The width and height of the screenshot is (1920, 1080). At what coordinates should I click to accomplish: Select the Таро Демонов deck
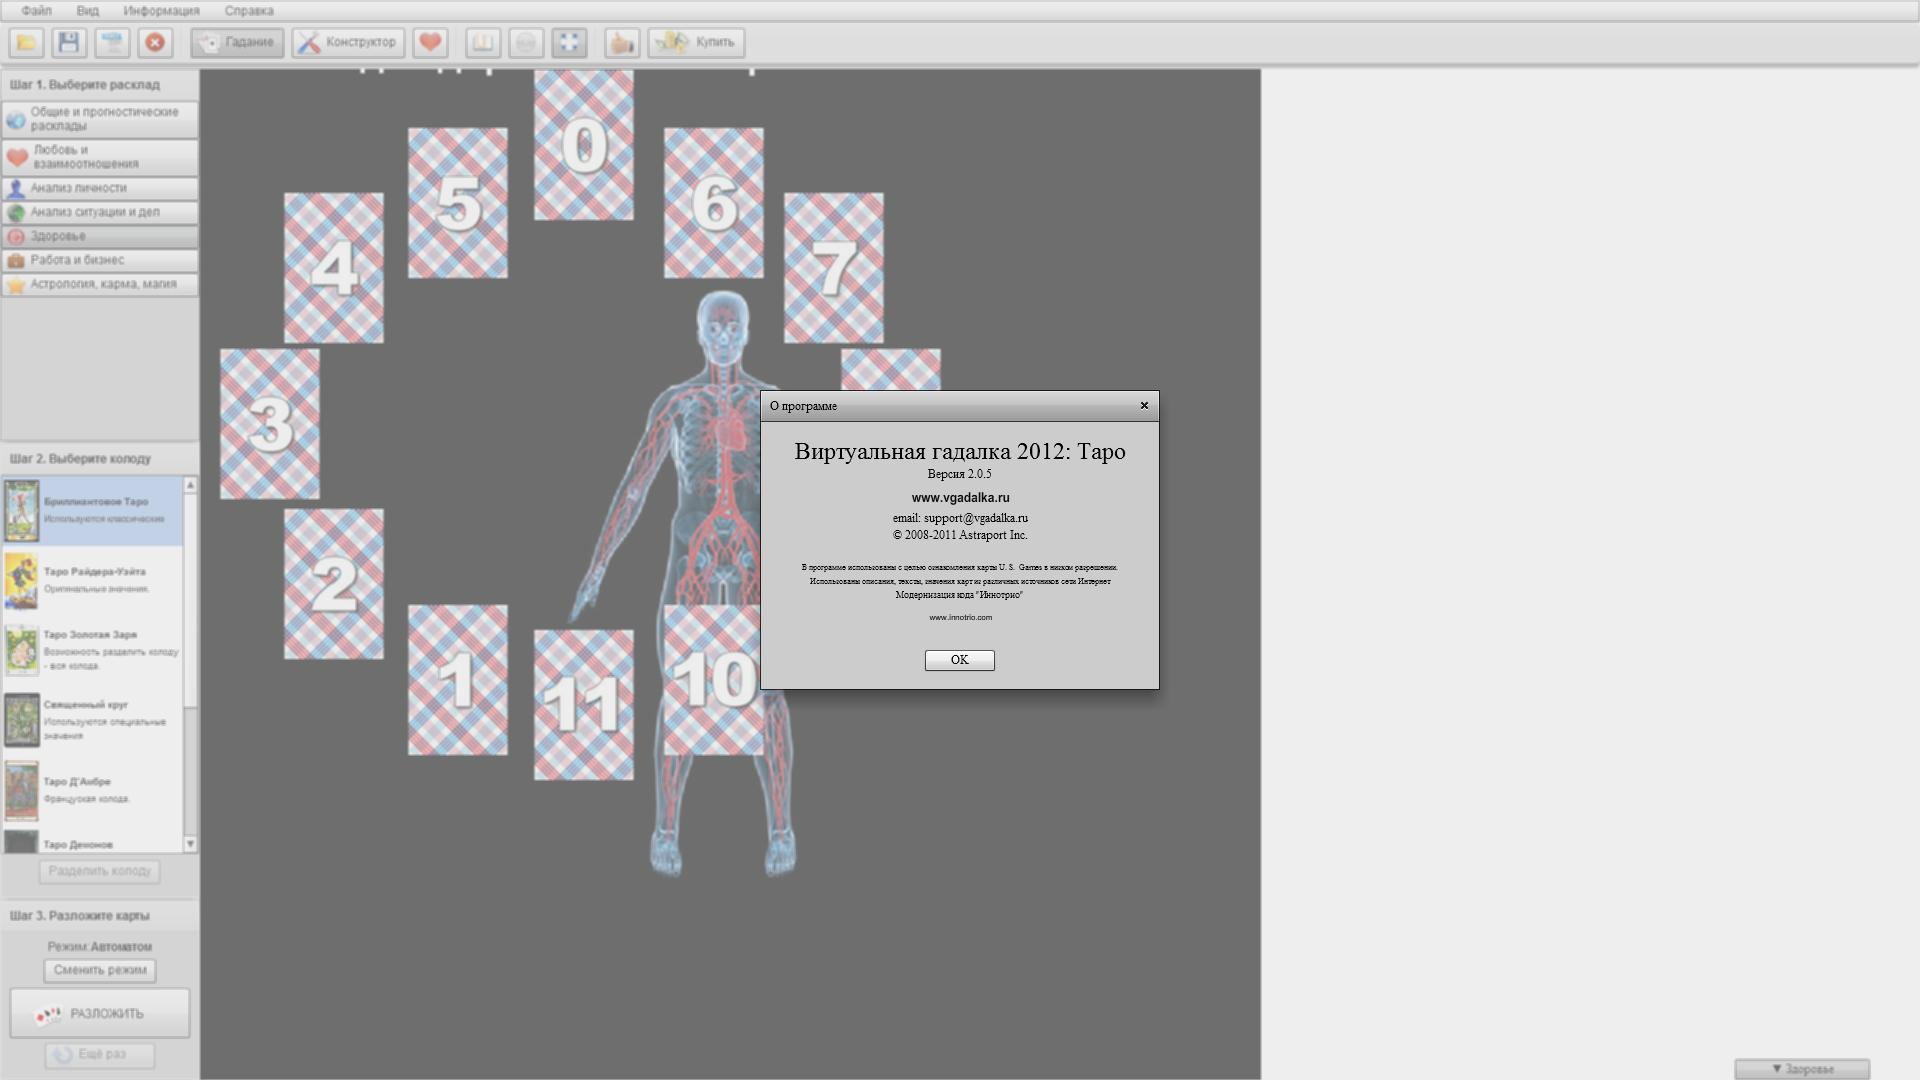pyautogui.click(x=92, y=842)
